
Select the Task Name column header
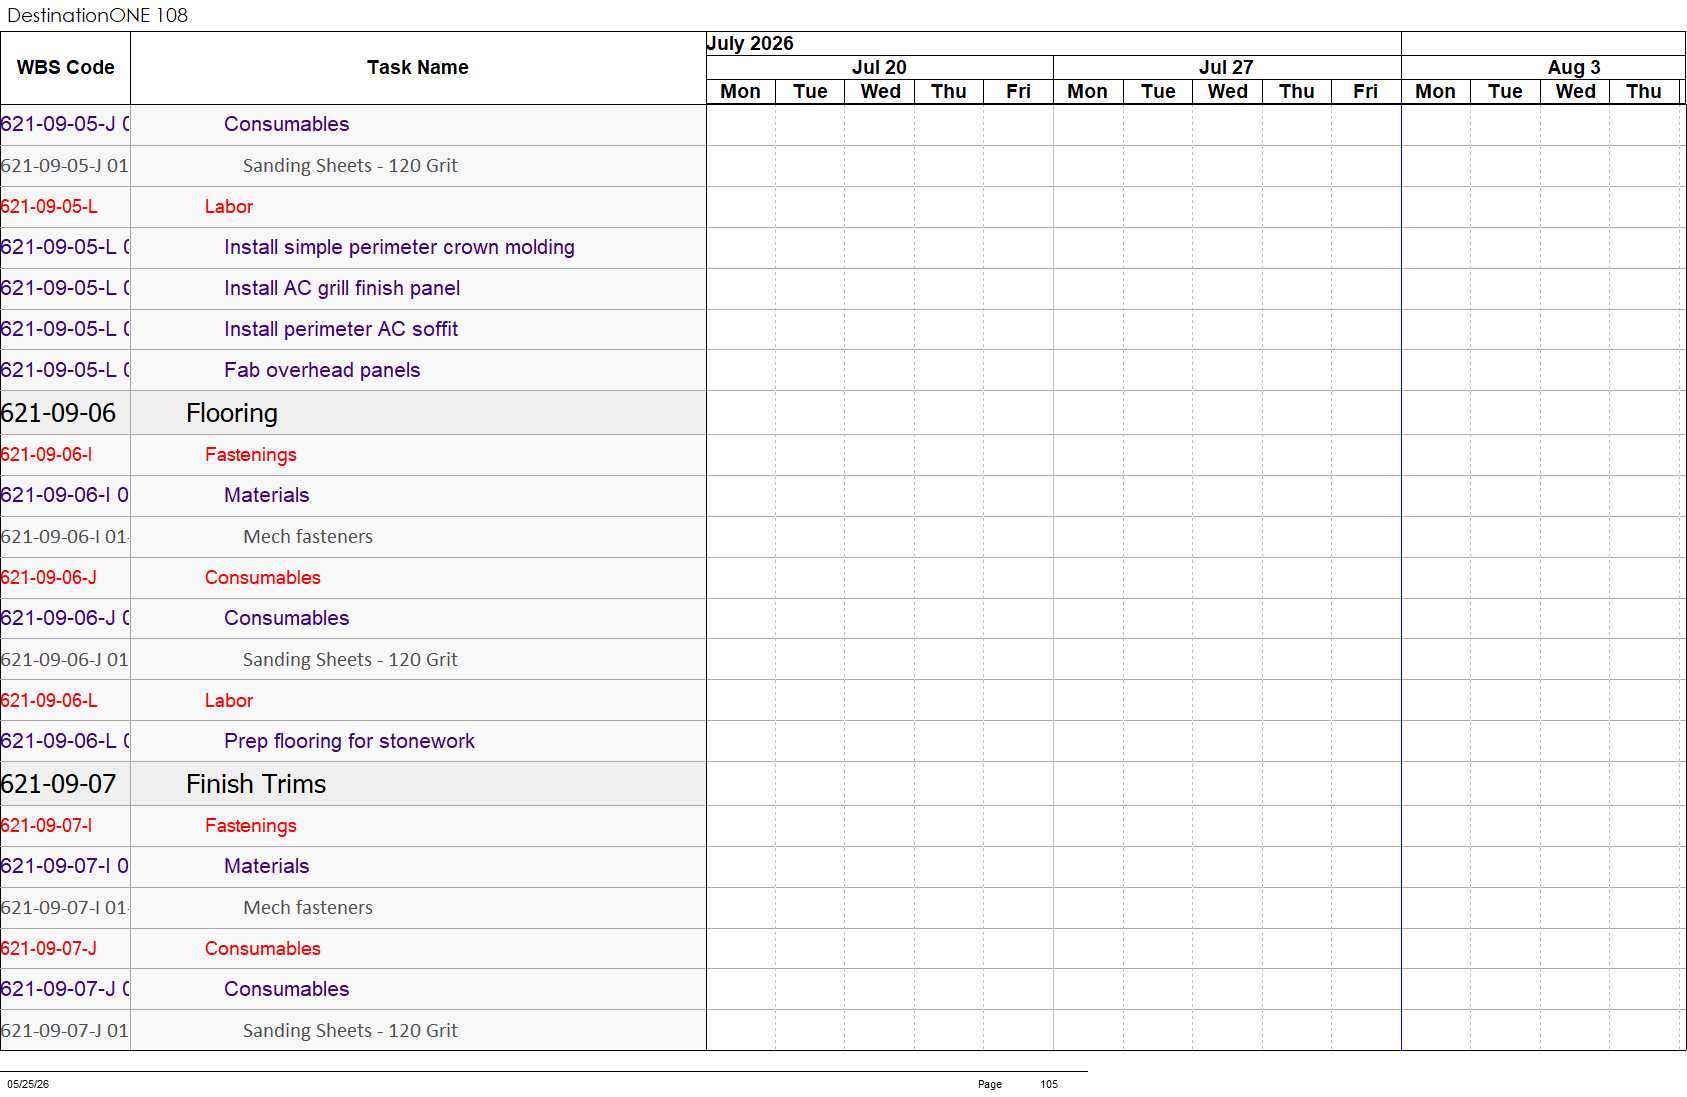418,68
